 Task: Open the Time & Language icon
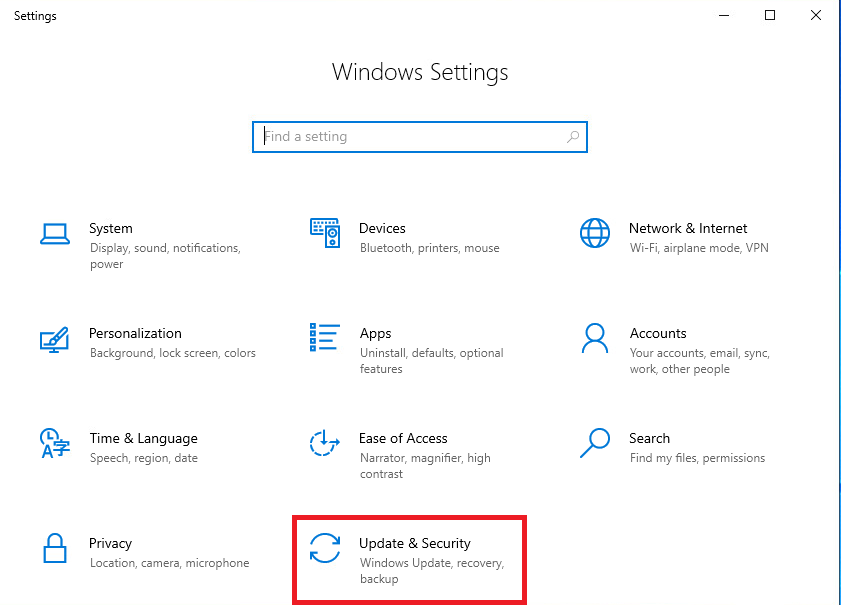coord(55,443)
